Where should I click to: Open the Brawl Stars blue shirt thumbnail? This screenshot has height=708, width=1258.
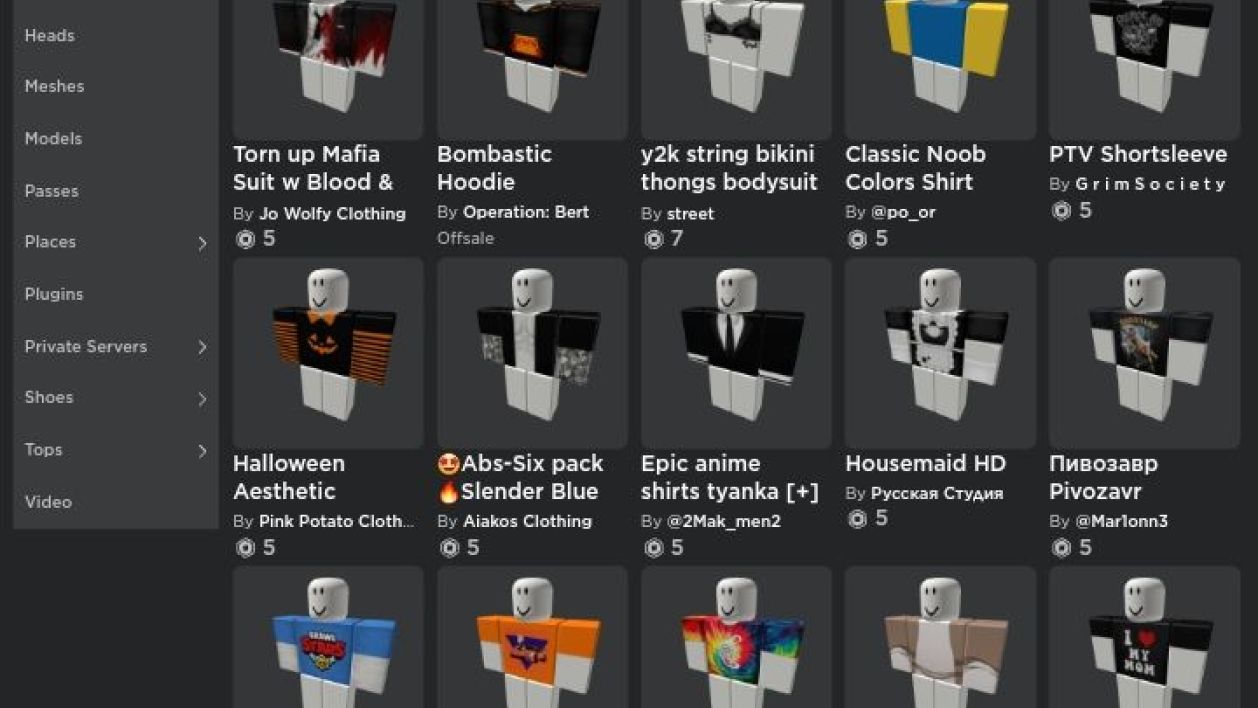(x=328, y=637)
